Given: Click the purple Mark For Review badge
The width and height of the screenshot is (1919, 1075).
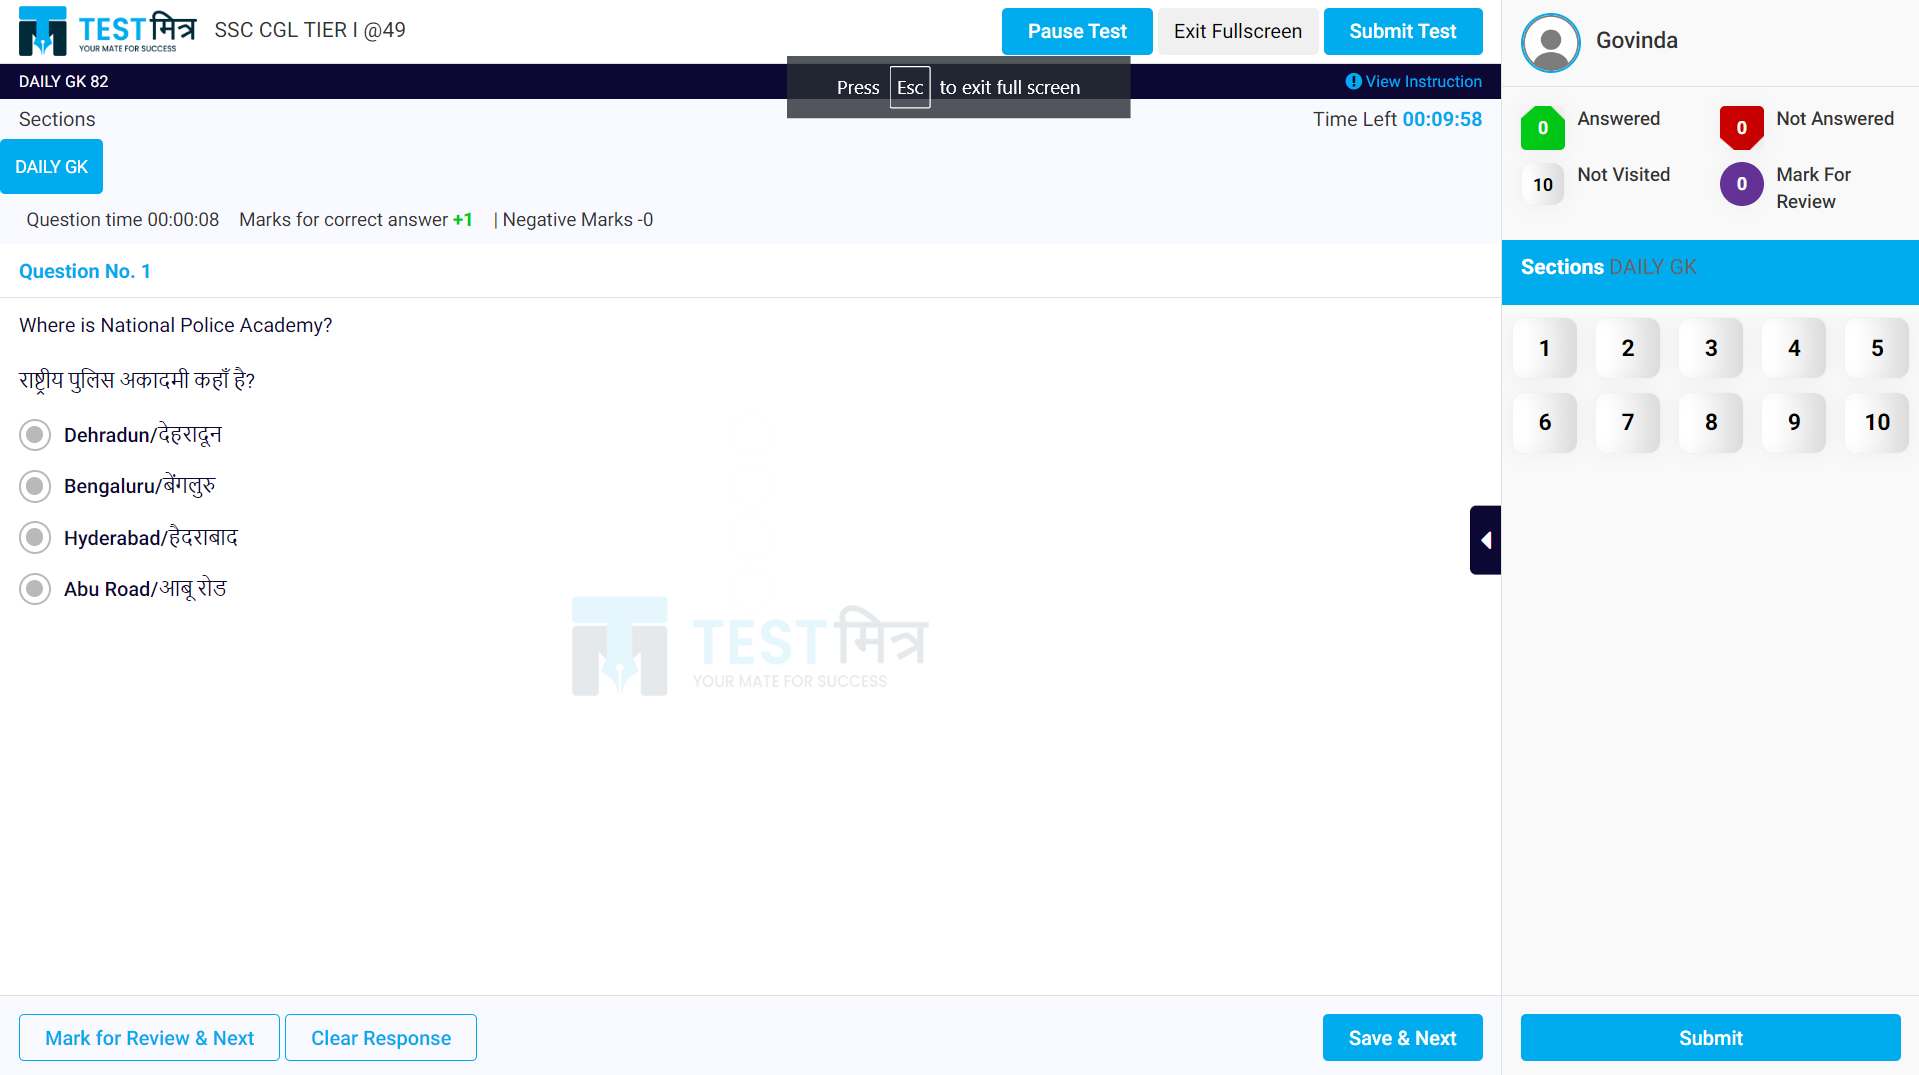Looking at the screenshot, I should tap(1741, 184).
